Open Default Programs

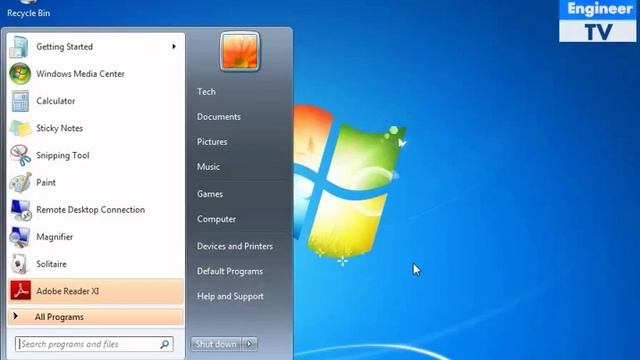pyautogui.click(x=230, y=271)
